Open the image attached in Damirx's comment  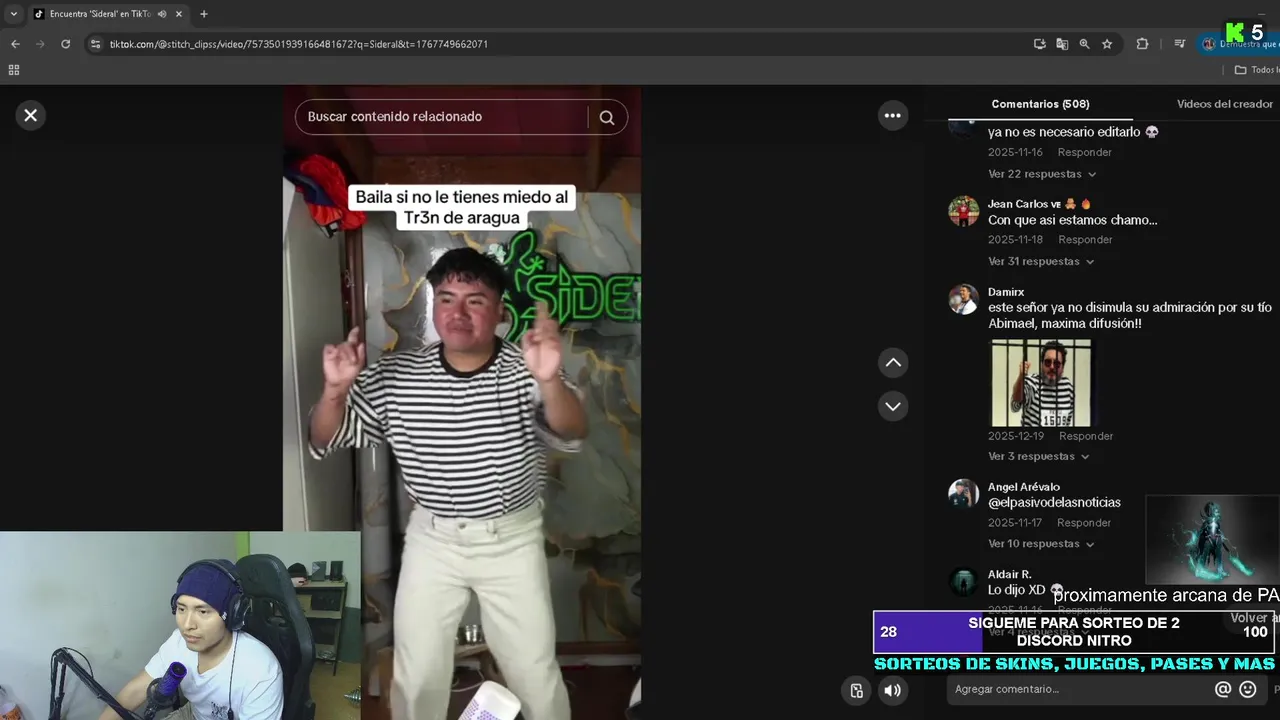point(1041,382)
